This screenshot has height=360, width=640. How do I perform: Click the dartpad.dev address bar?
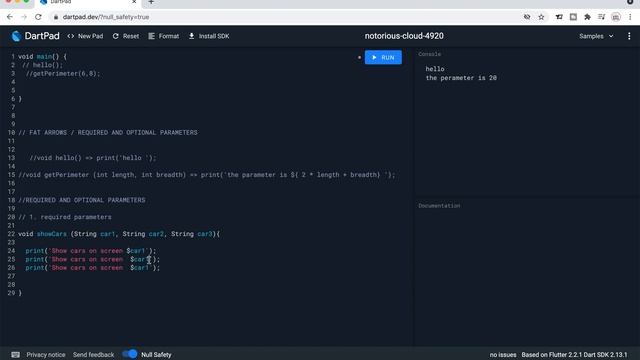[286, 17]
